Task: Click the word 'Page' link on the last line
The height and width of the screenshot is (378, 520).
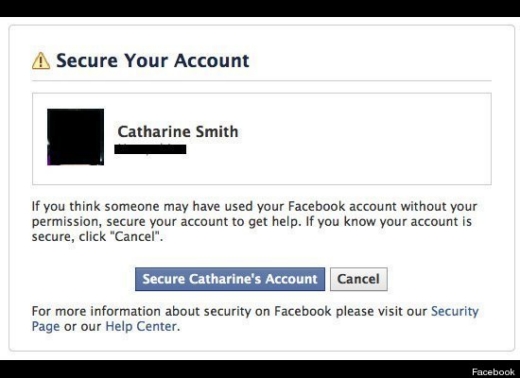Action: click(46, 327)
